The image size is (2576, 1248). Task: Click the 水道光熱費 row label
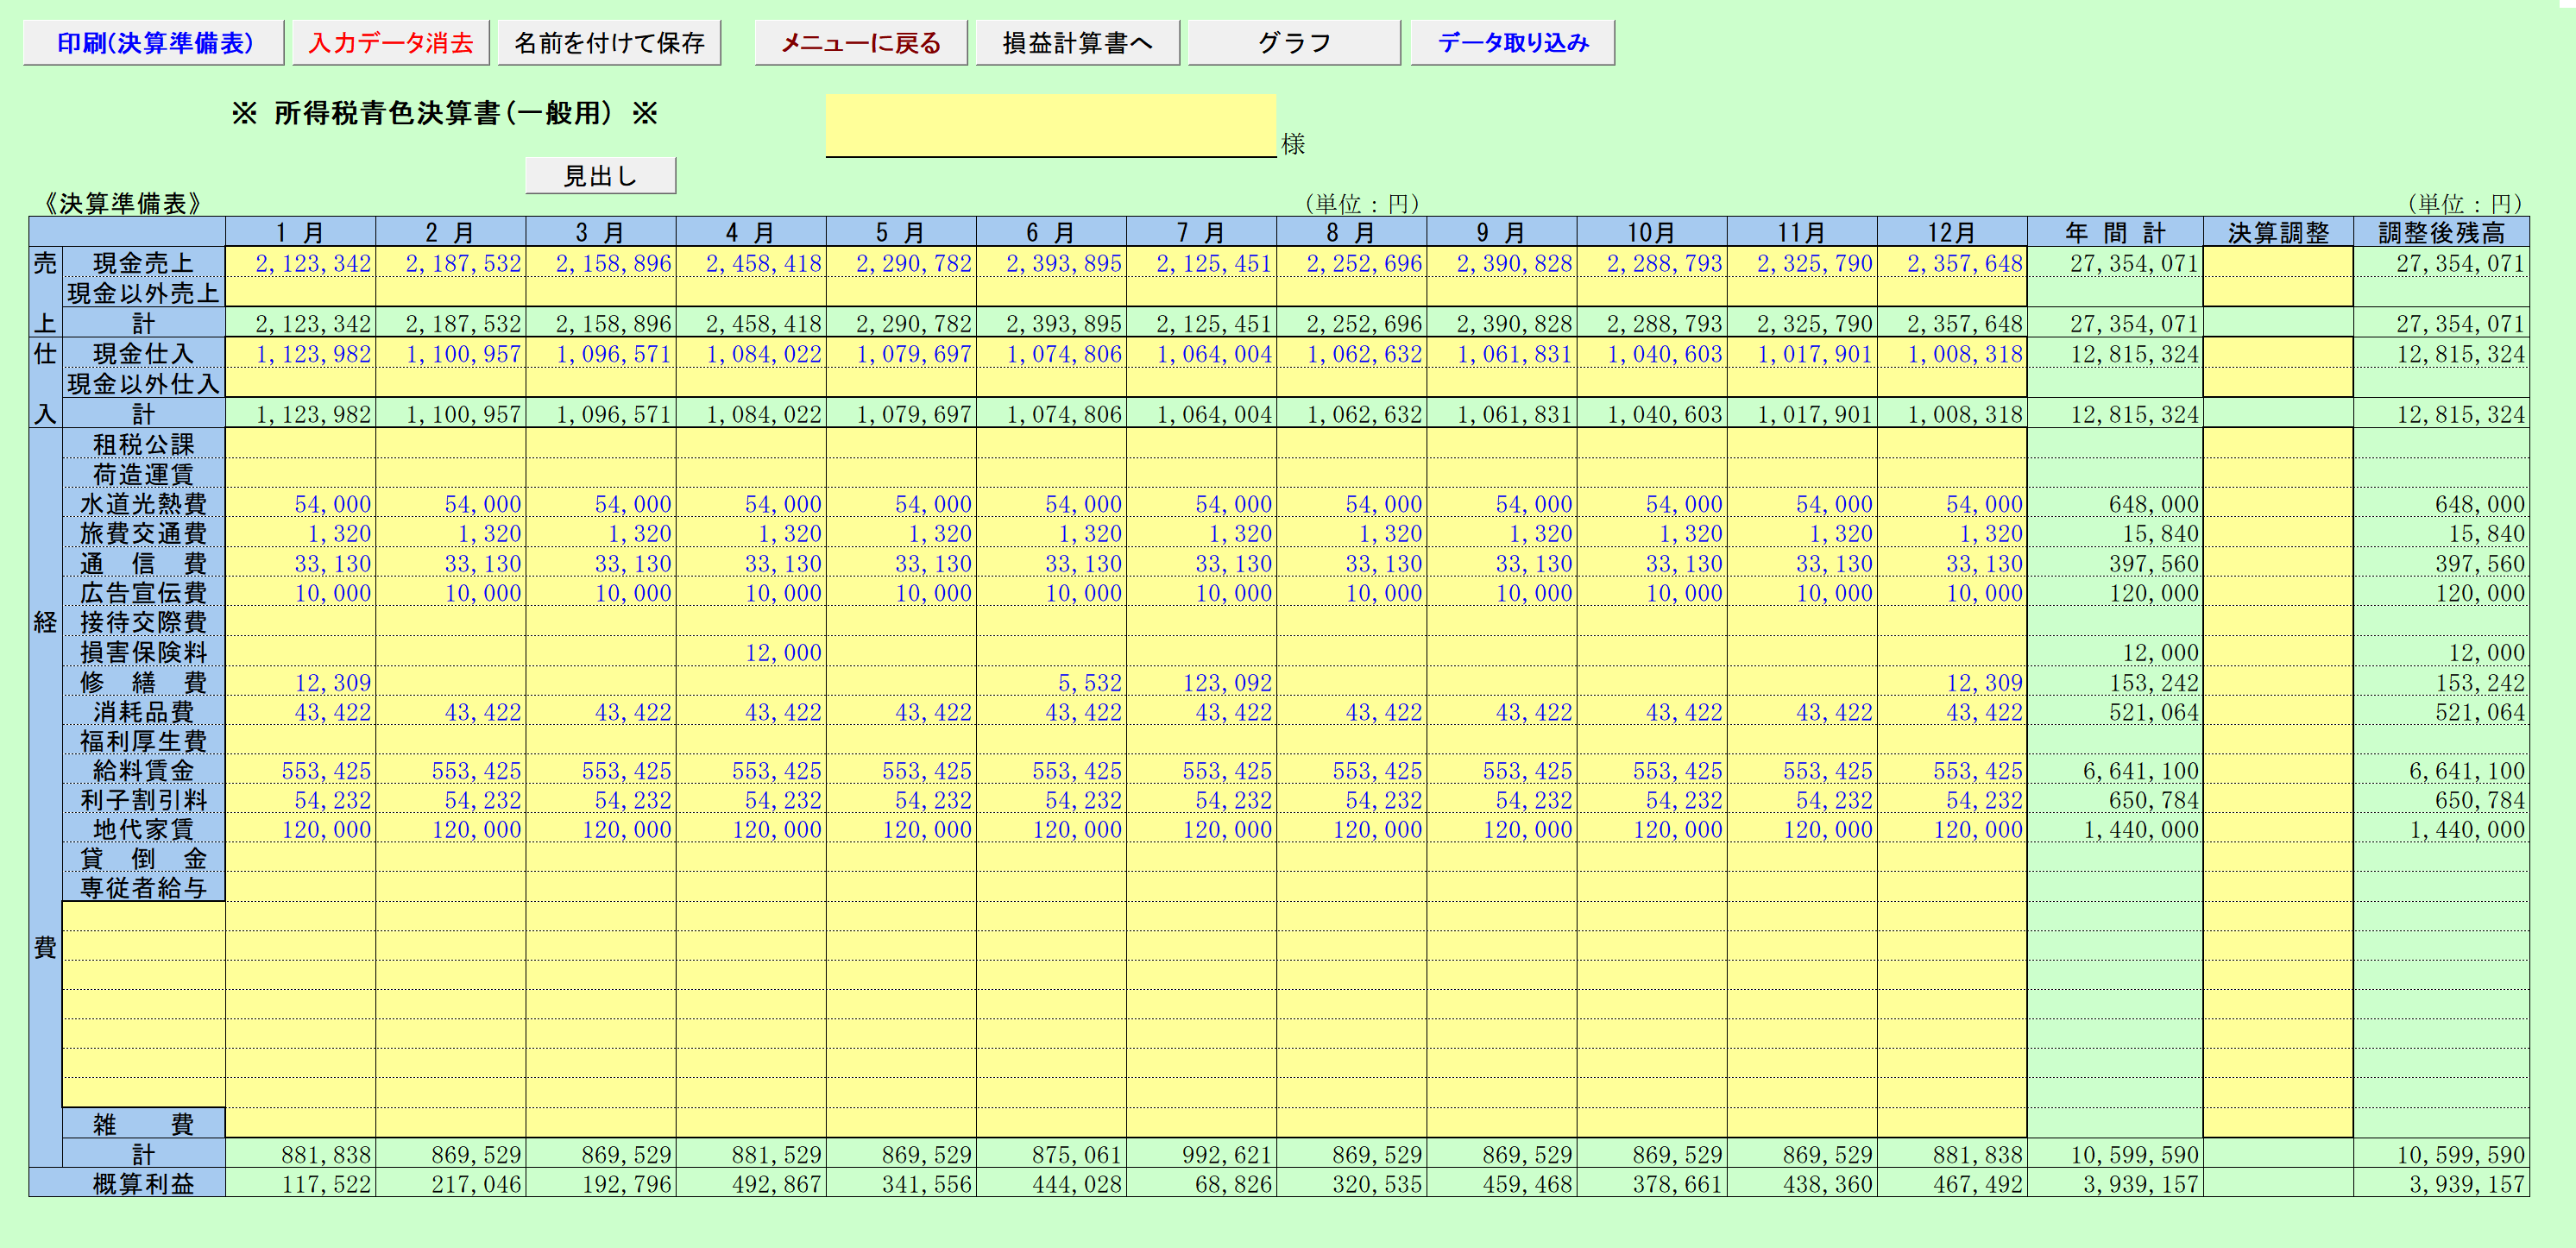[144, 503]
